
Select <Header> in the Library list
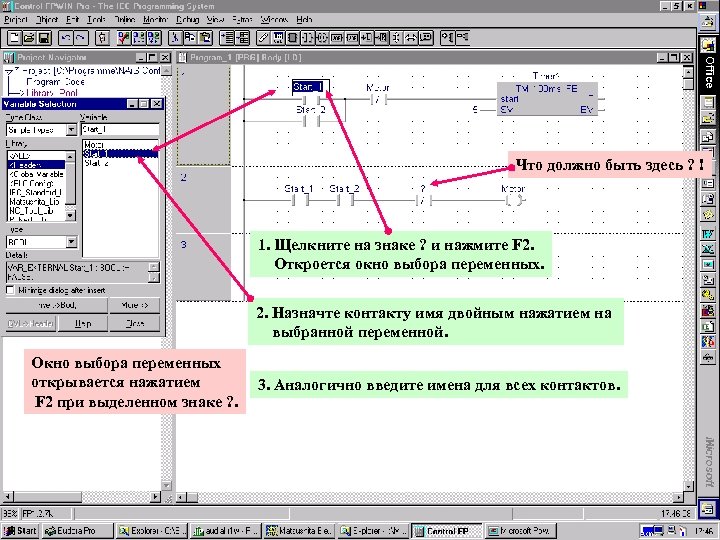36,165
